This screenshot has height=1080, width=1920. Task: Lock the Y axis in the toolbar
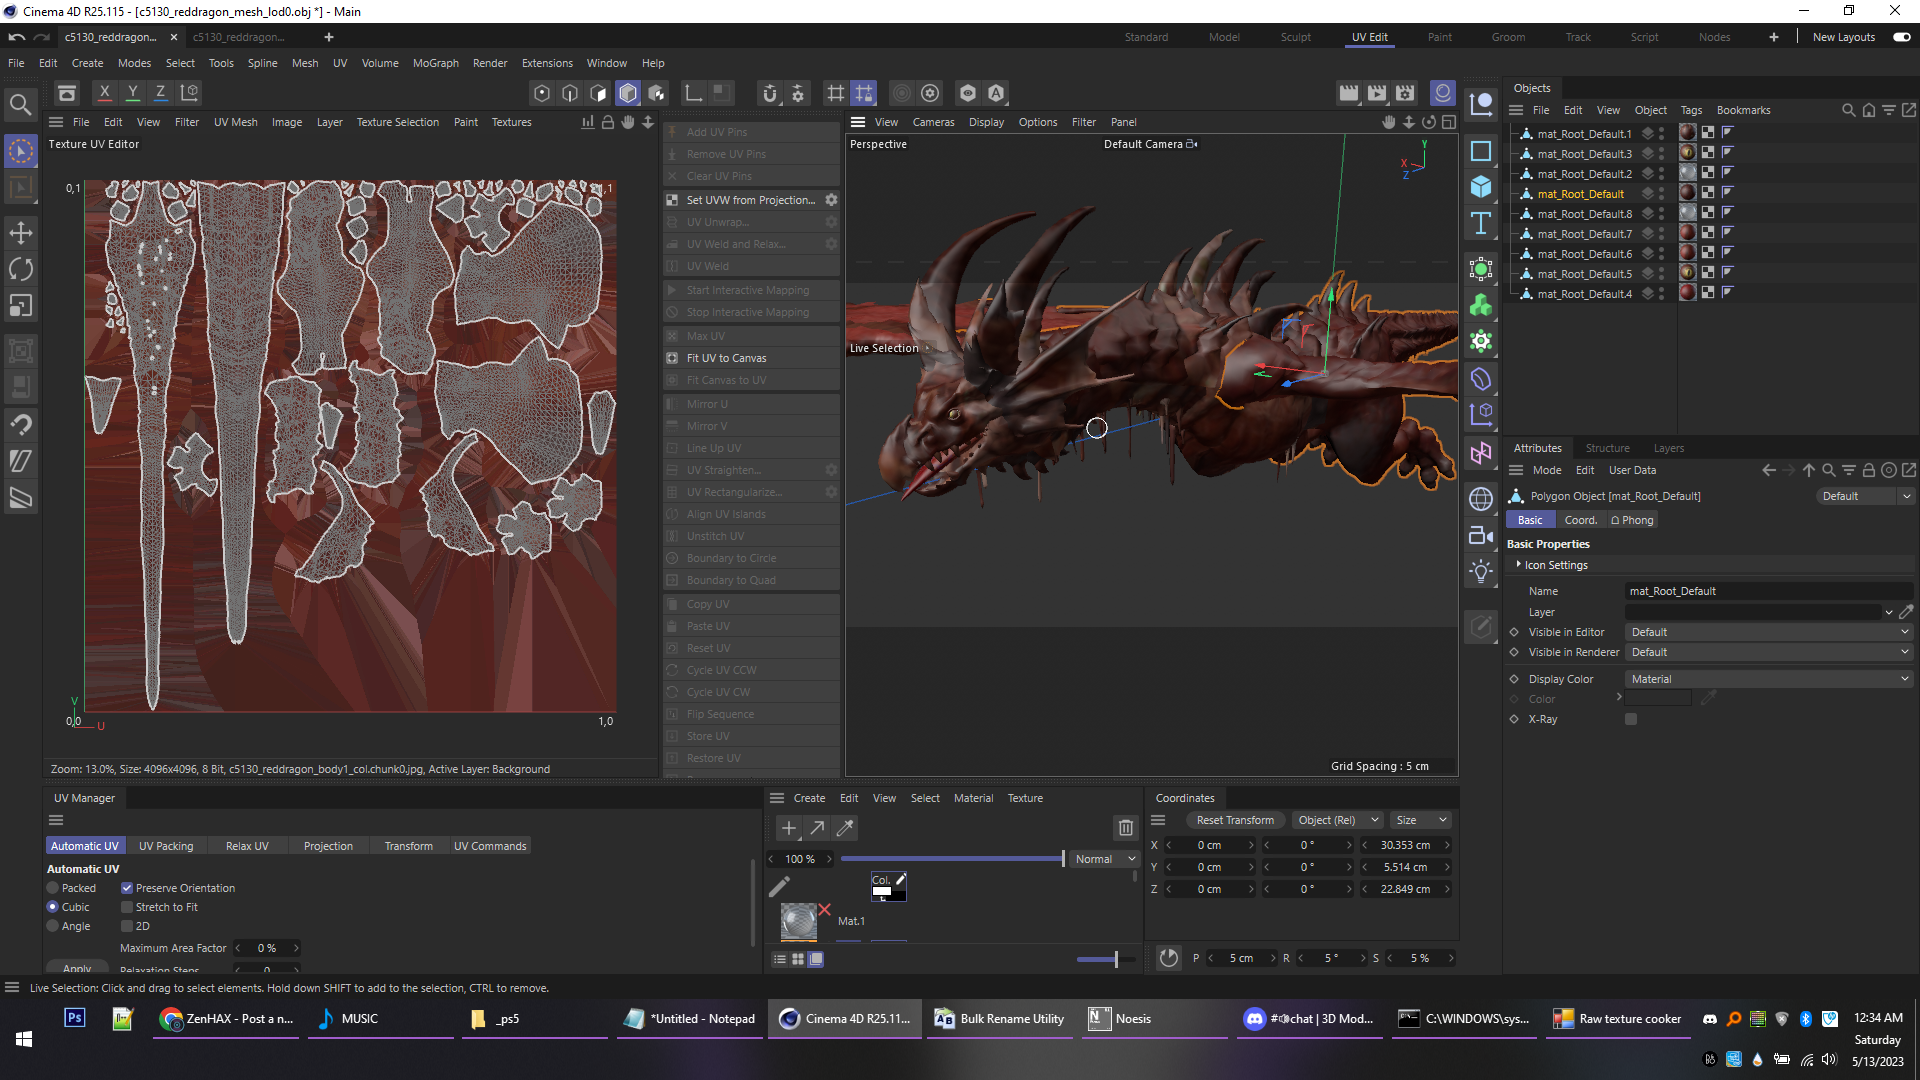pos(132,93)
